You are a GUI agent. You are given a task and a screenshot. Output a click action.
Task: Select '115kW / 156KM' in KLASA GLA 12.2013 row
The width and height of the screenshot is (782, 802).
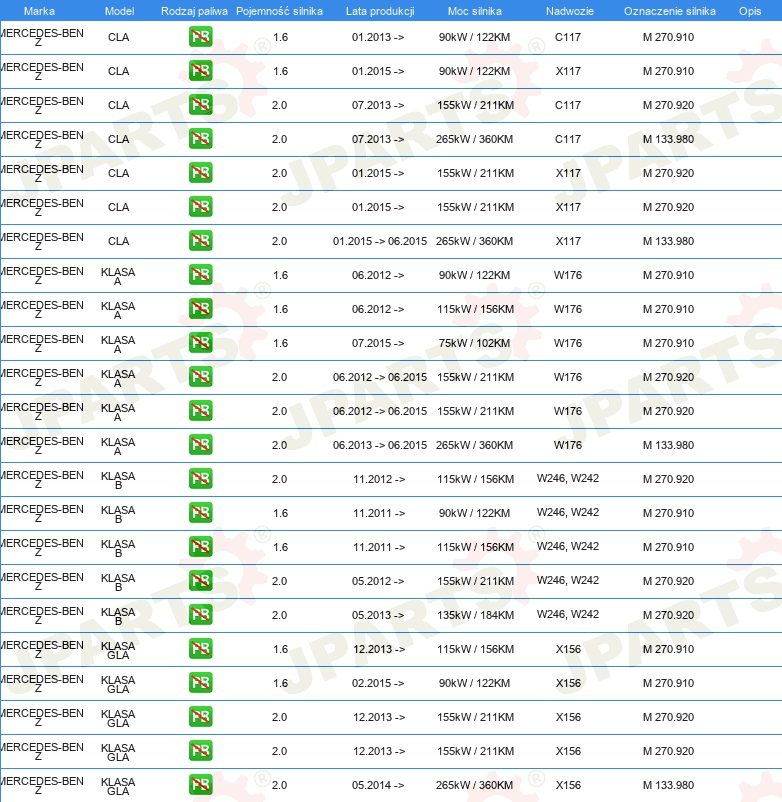pyautogui.click(x=475, y=649)
